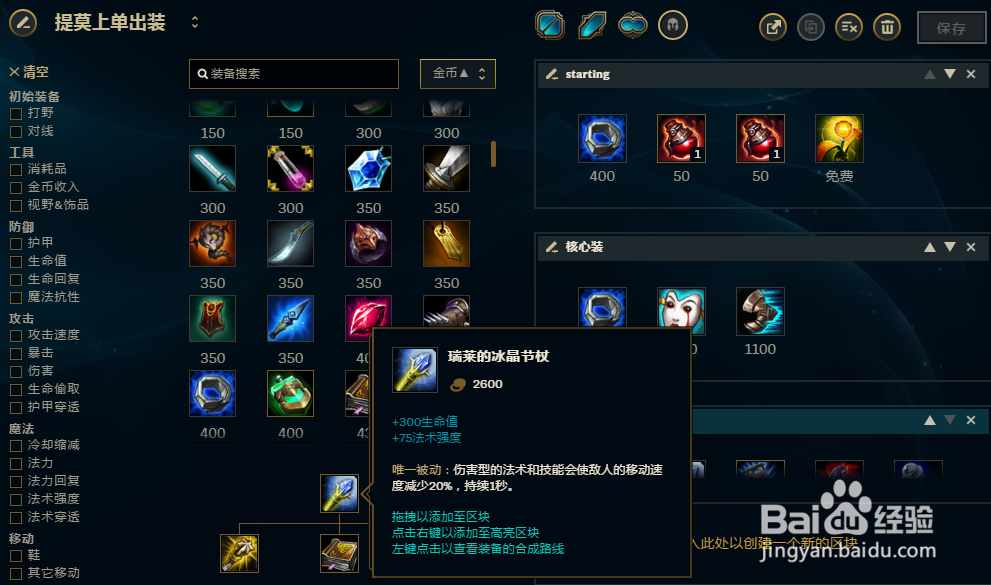The height and width of the screenshot is (585, 991).
Task: Click the 保存 save button
Action: click(951, 28)
